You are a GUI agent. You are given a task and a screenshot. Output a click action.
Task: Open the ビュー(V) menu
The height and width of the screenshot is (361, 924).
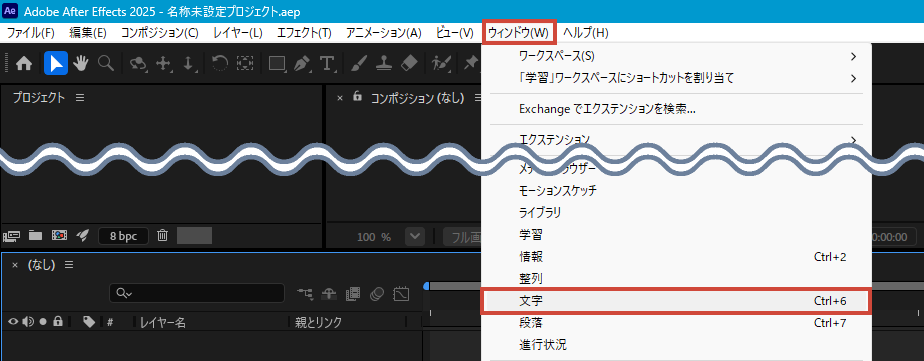coord(455,33)
